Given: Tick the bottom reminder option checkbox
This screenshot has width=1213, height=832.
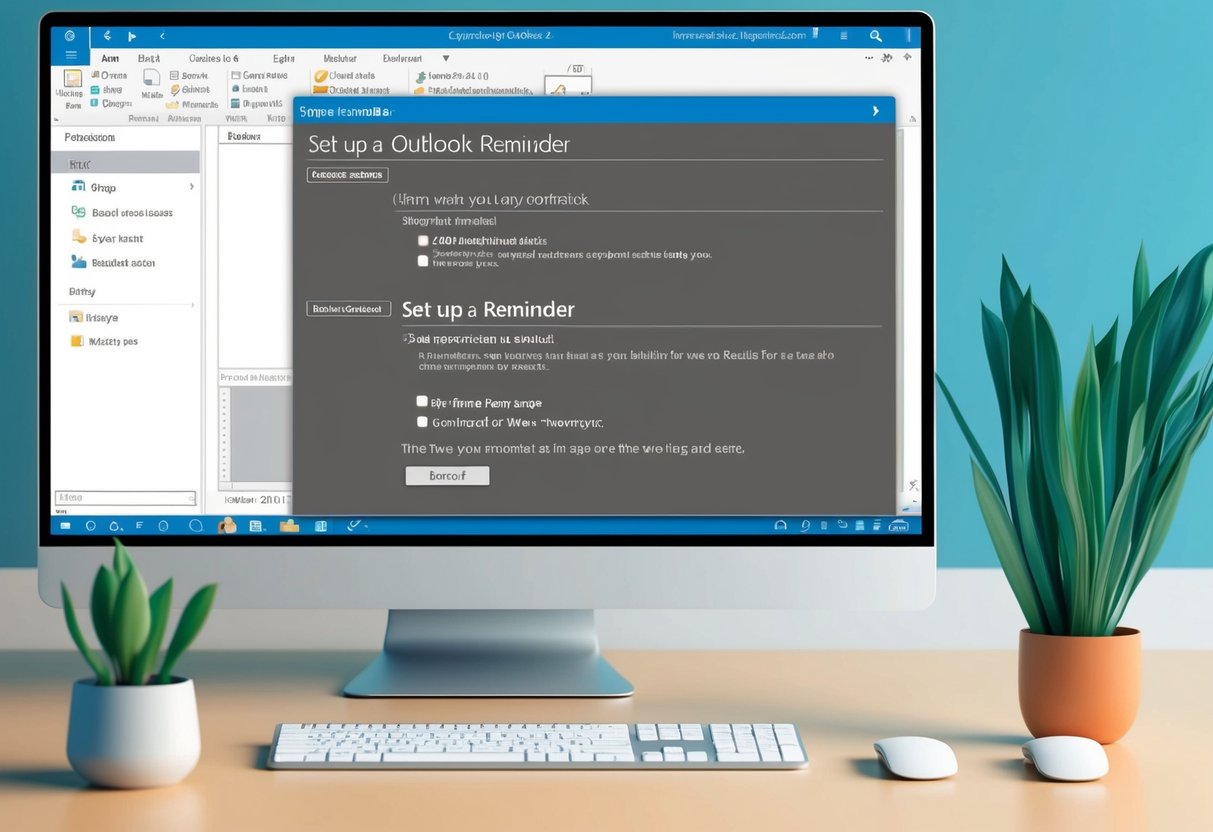Looking at the screenshot, I should click(x=423, y=421).
